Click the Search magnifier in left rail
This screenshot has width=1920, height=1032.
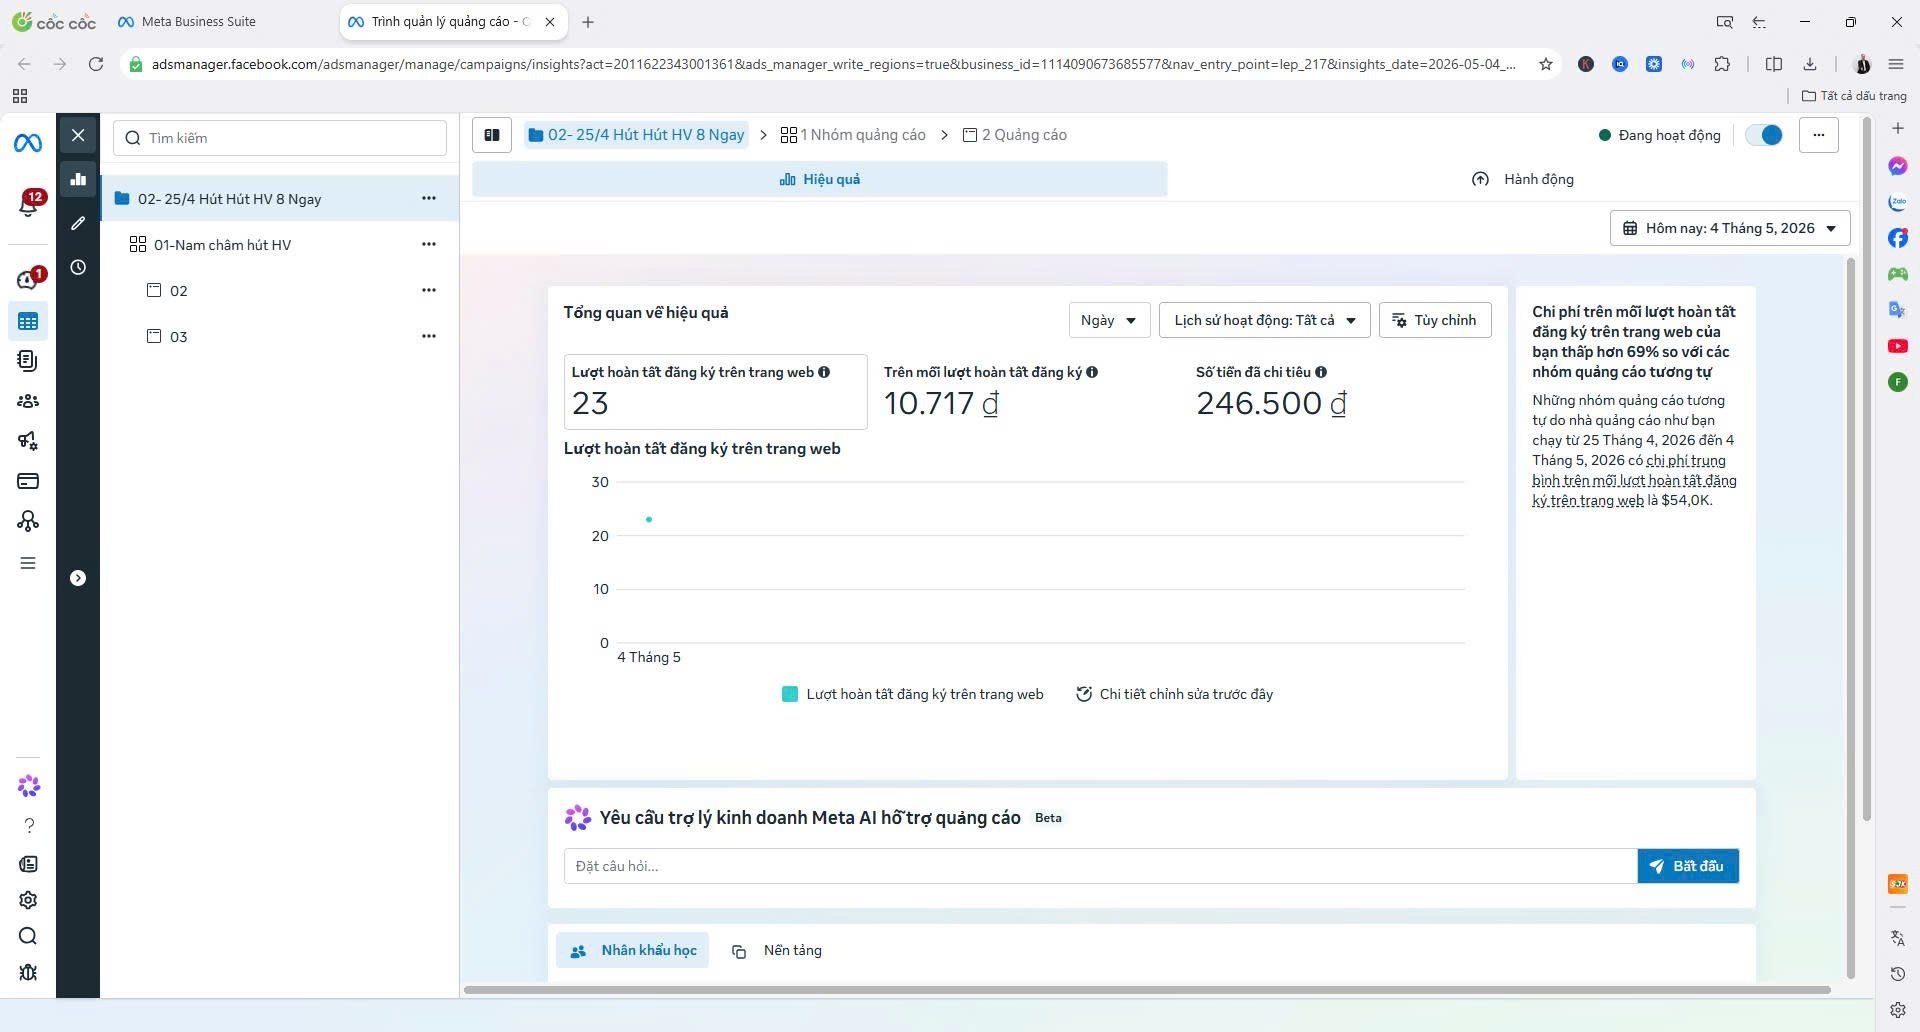(28, 936)
